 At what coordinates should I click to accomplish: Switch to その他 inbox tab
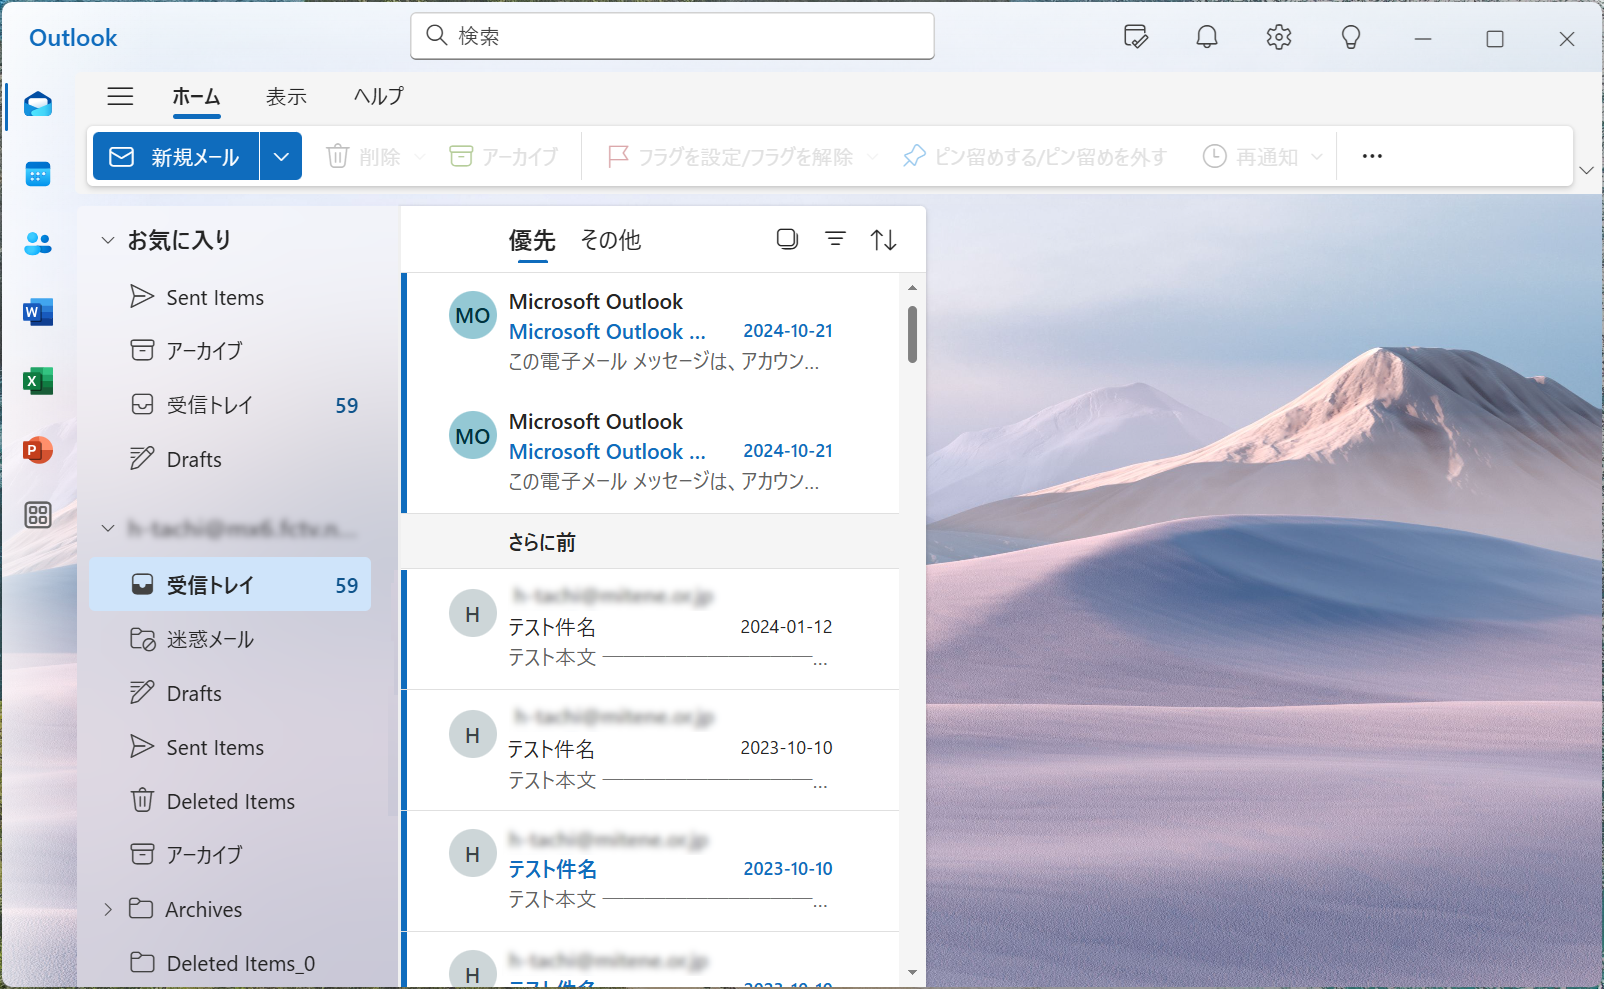click(x=610, y=240)
